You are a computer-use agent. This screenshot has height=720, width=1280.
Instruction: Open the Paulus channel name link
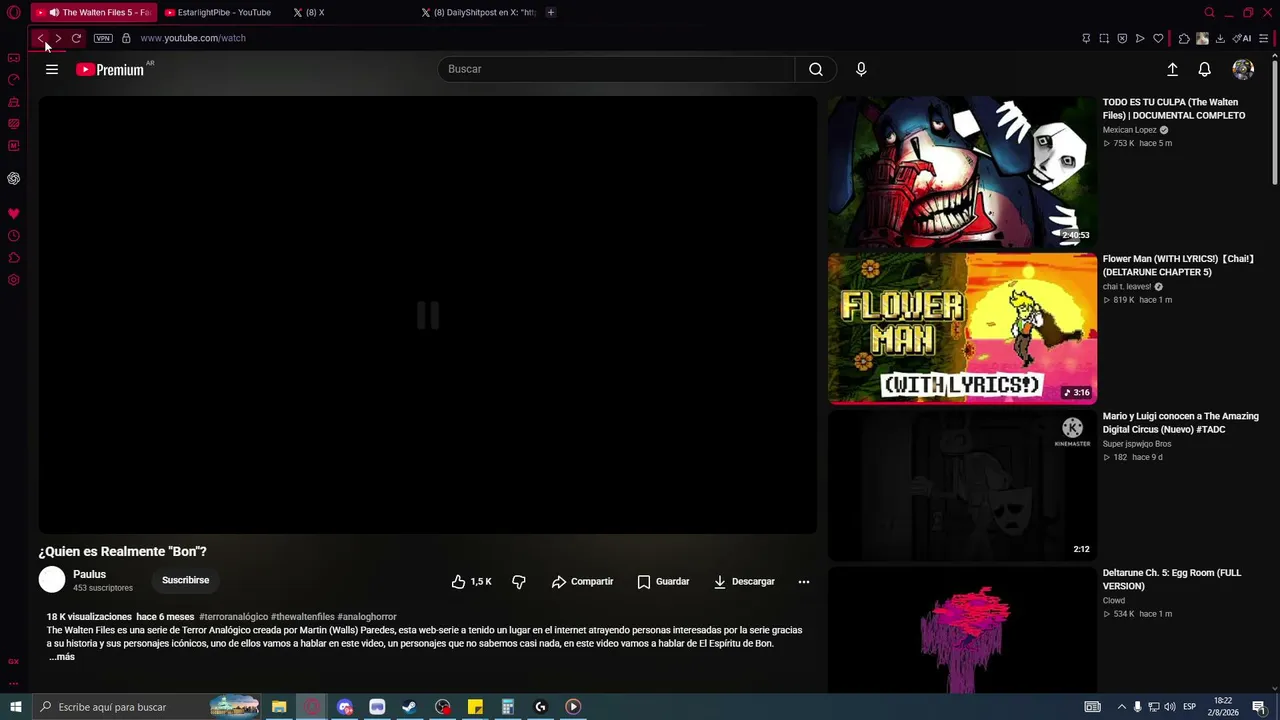(89, 574)
